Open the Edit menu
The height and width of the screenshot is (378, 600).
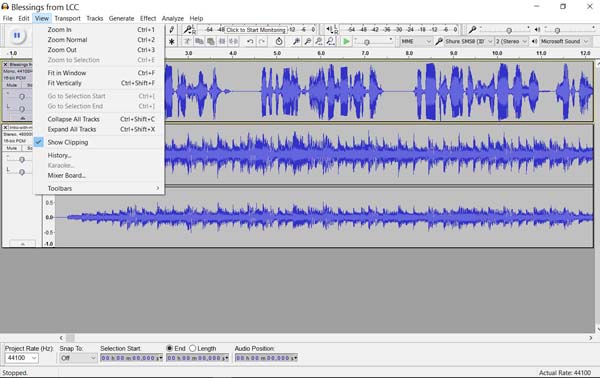click(24, 18)
